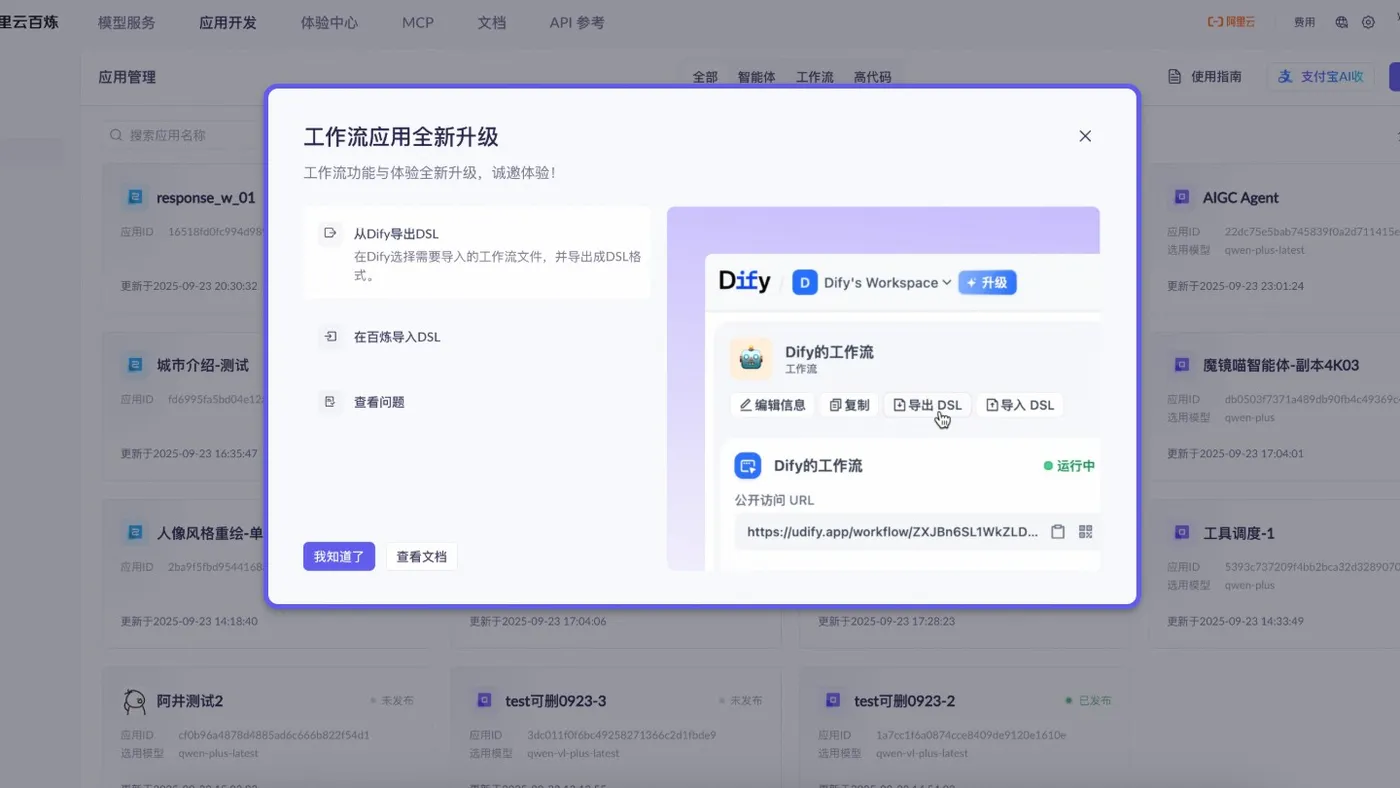Click the Dify workflow preview image
The width and height of the screenshot is (1400, 788).
click(883, 389)
